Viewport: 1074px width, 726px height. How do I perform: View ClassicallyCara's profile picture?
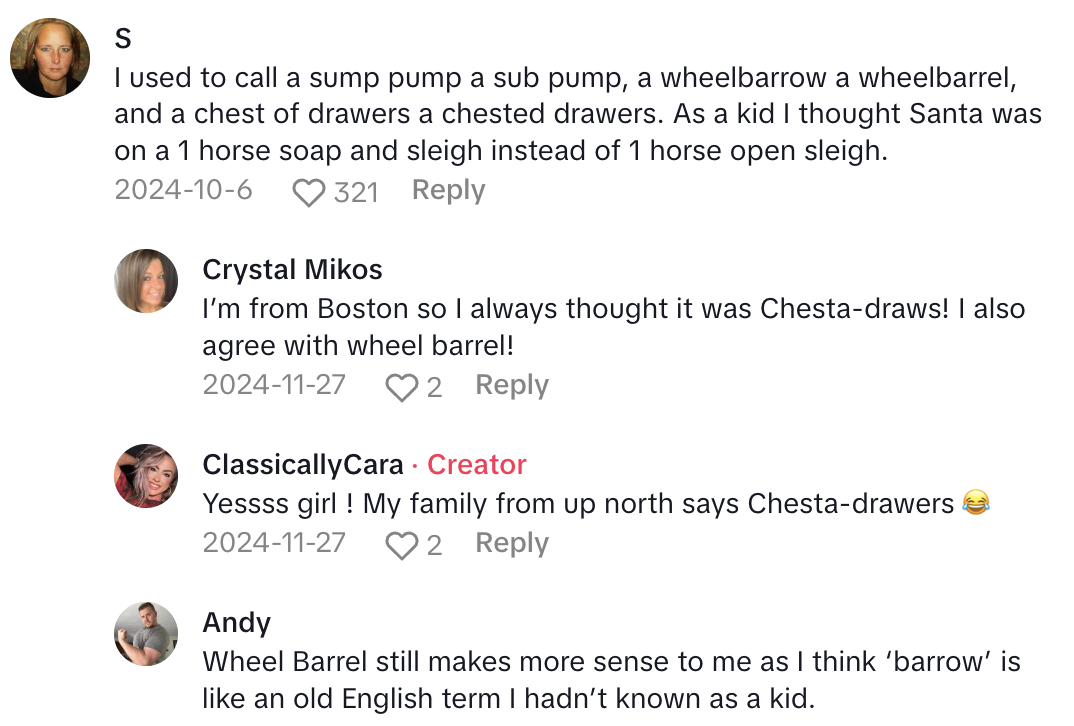tap(146, 476)
